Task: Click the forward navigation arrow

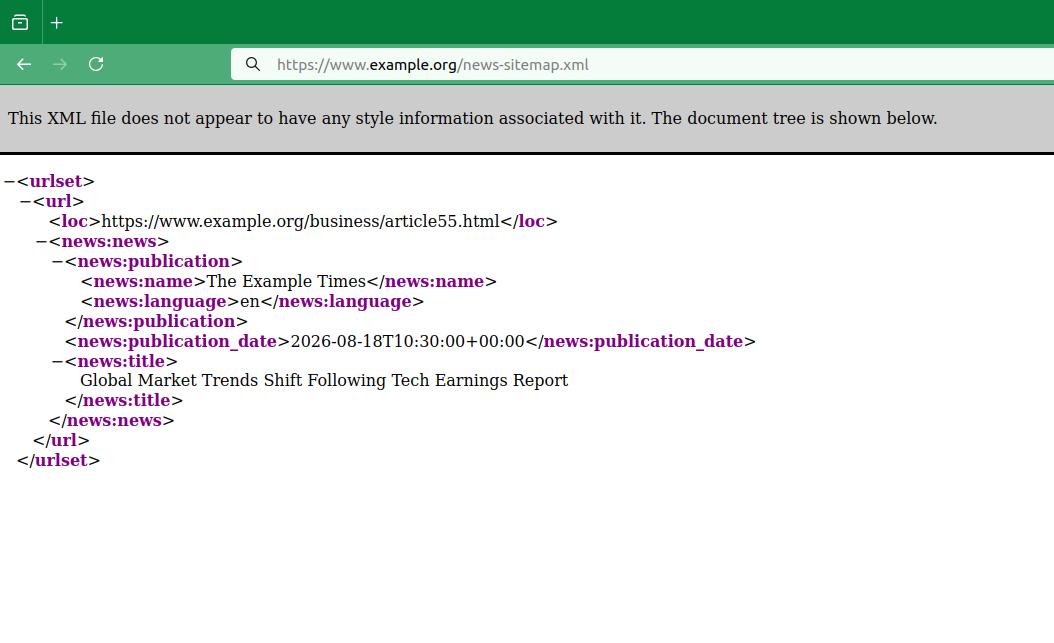Action: (x=60, y=65)
